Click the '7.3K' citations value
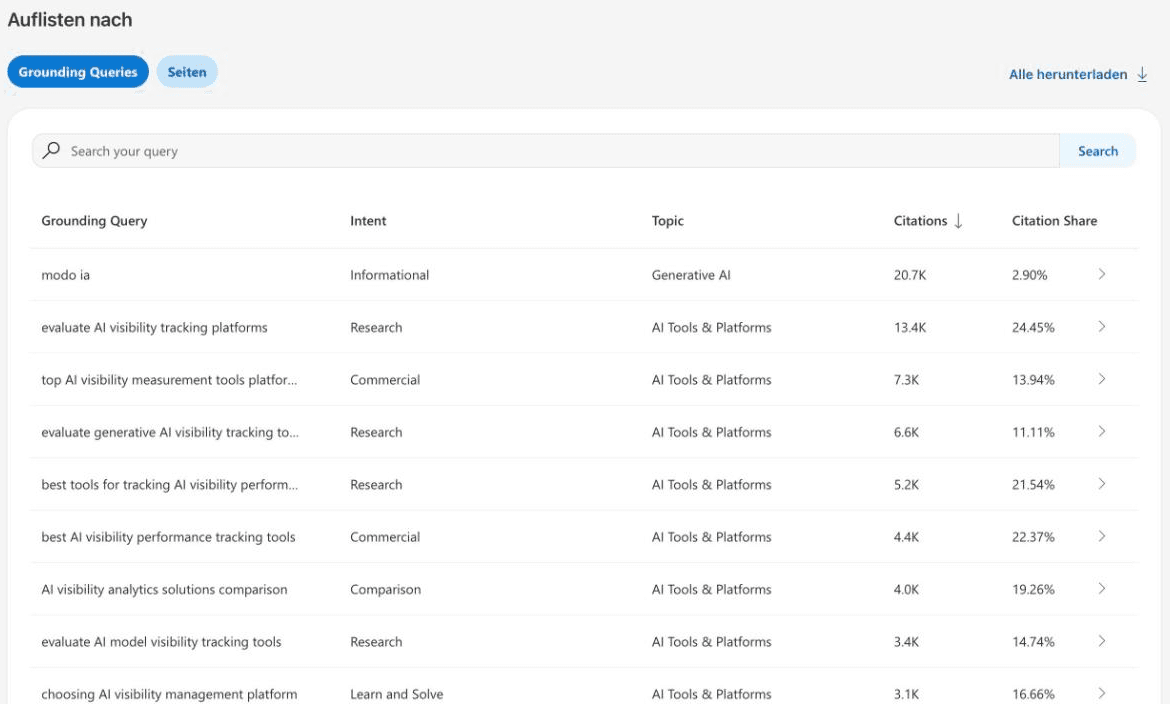1170x704 pixels. point(907,380)
